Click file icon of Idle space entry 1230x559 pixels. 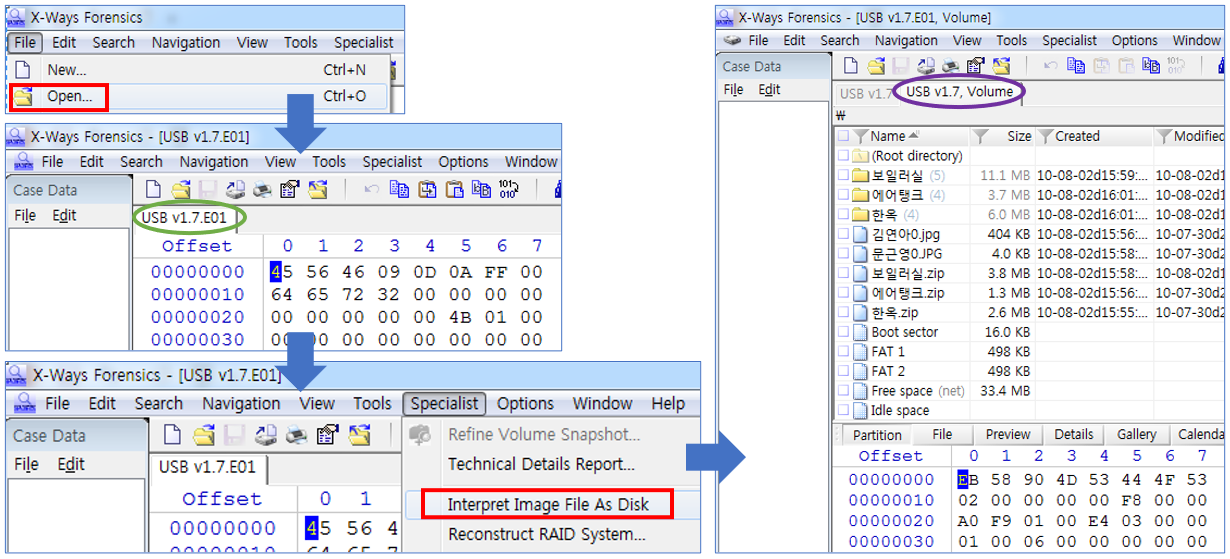click(860, 410)
